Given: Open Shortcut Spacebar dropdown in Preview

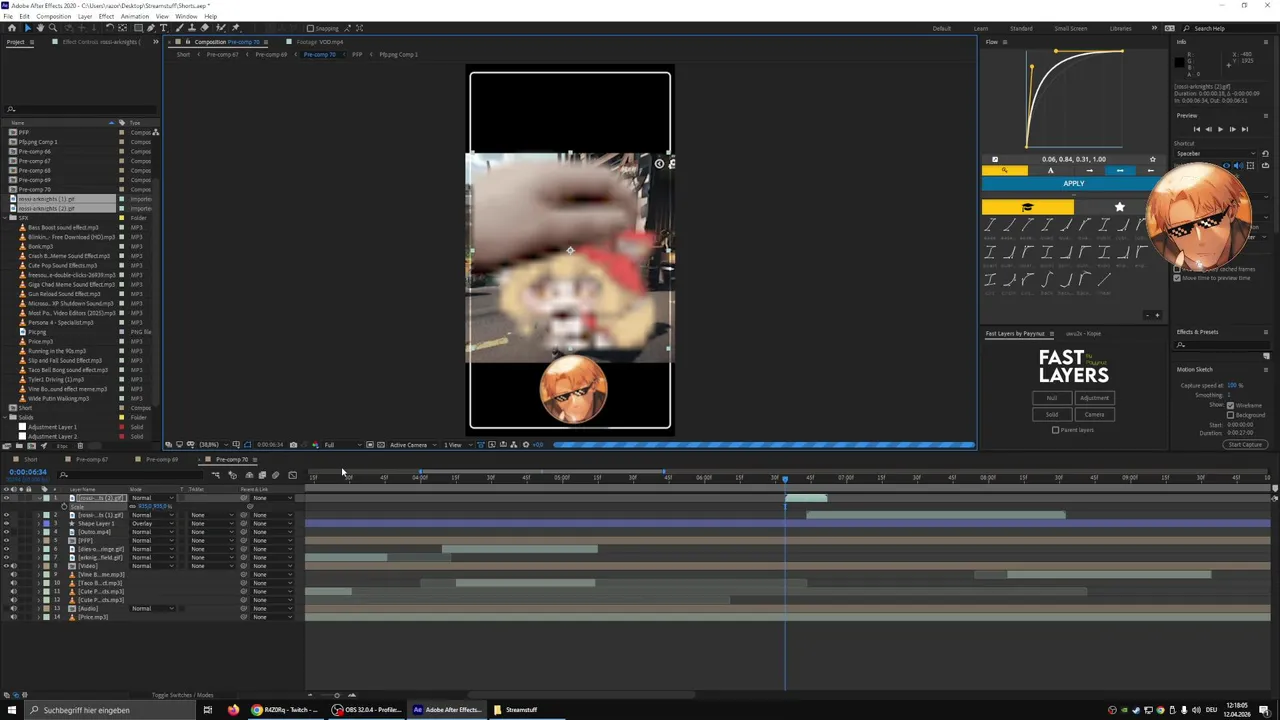Looking at the screenshot, I should click(1216, 154).
